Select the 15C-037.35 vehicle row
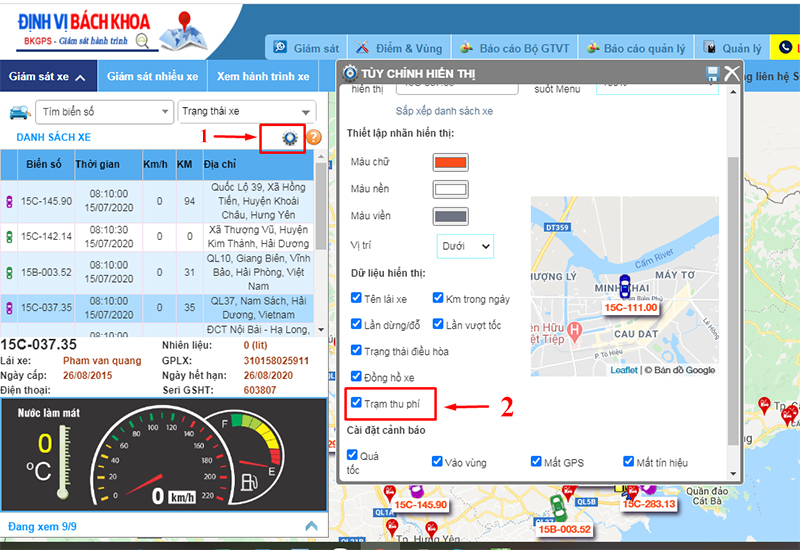800x550 pixels. tap(157, 308)
